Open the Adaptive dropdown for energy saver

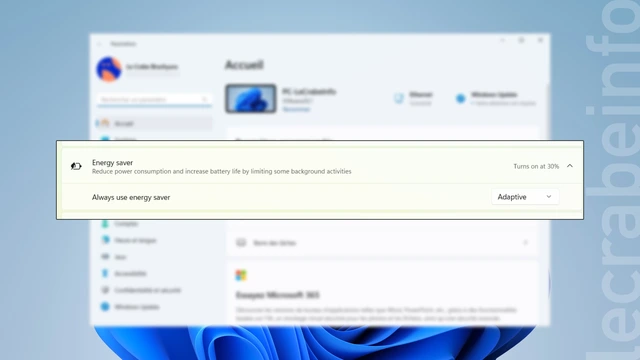point(524,197)
